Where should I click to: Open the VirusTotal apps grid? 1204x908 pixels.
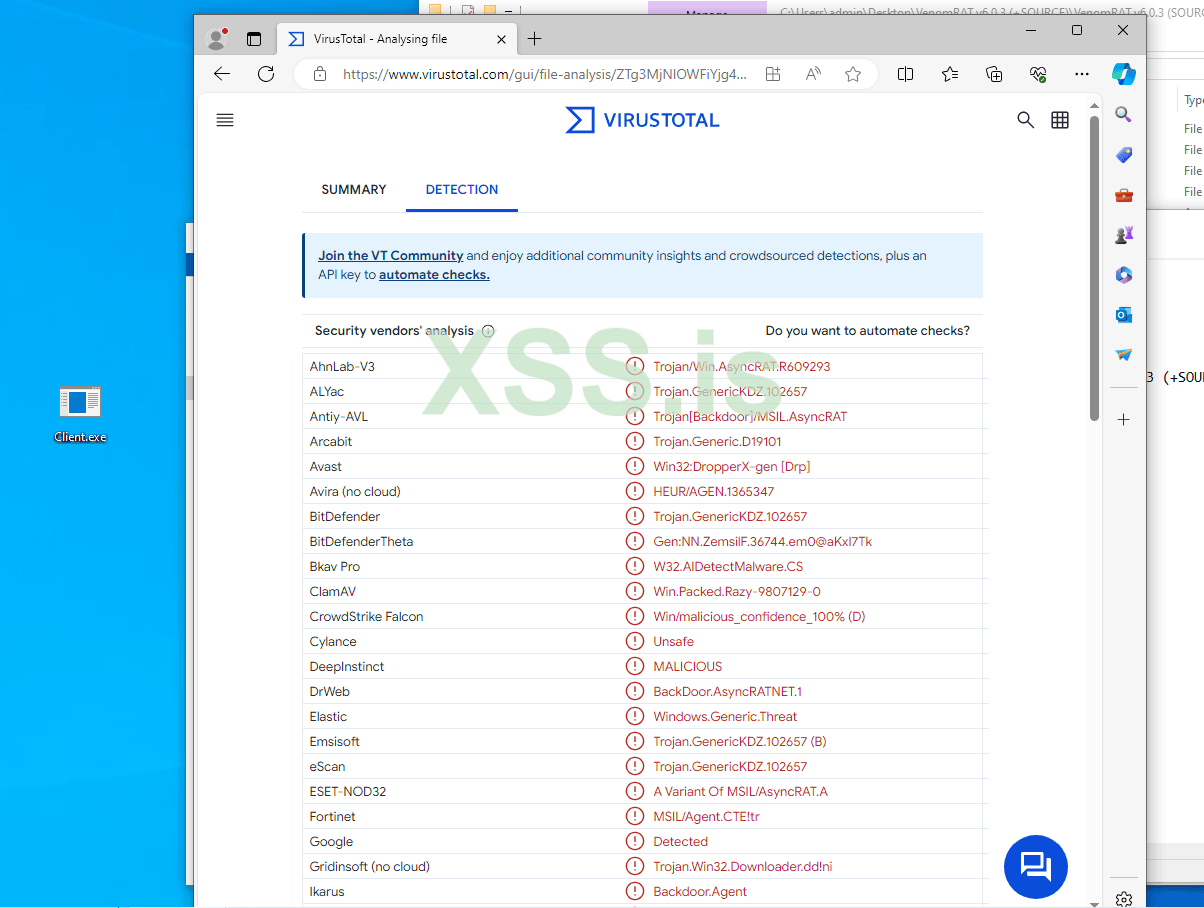[1060, 120]
